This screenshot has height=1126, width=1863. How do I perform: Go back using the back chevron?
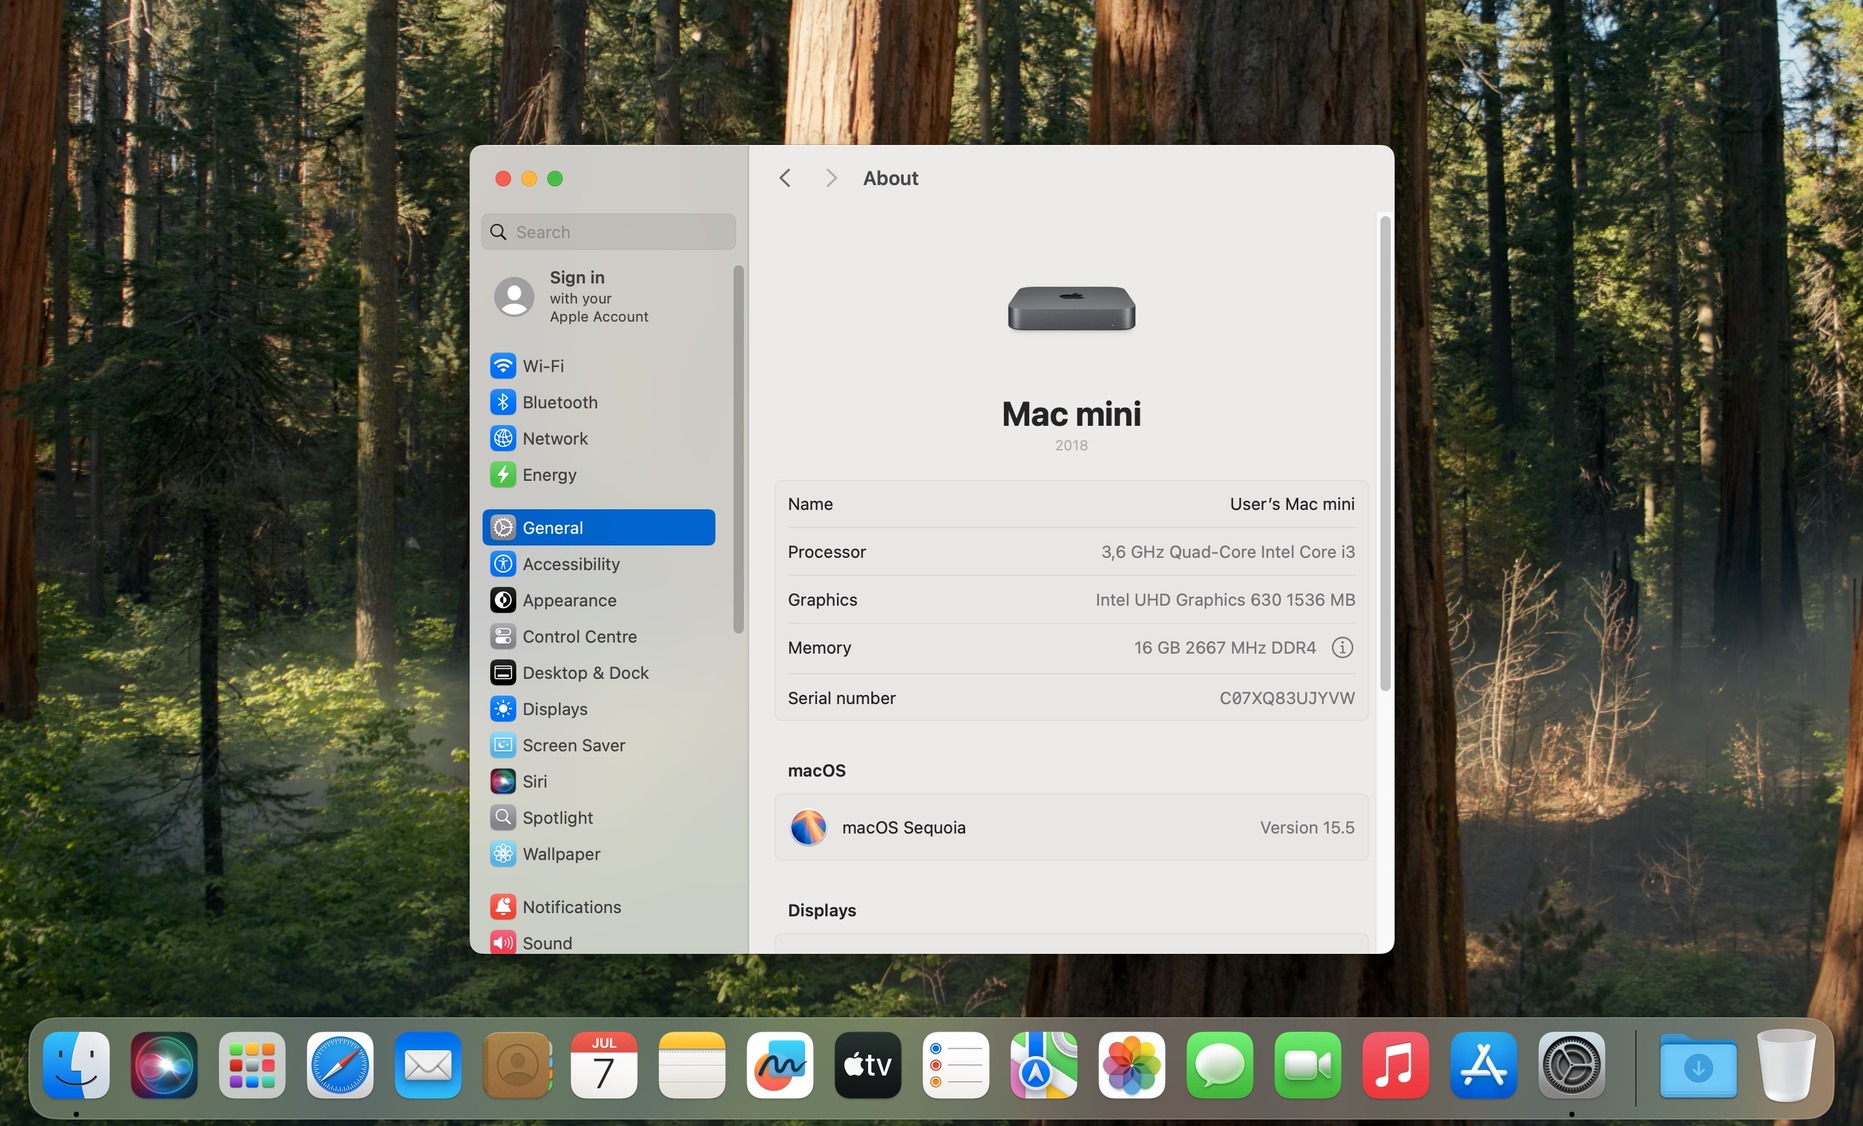(x=785, y=178)
